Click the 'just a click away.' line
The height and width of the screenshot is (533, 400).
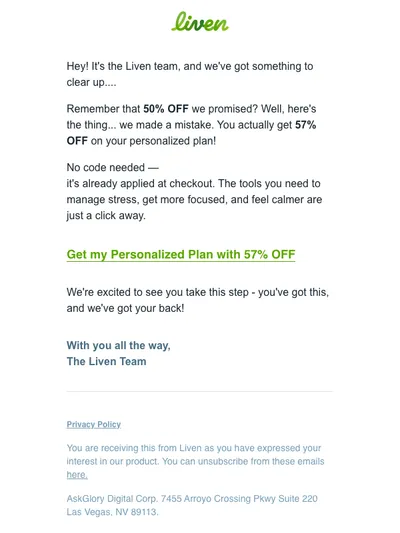(x=106, y=216)
